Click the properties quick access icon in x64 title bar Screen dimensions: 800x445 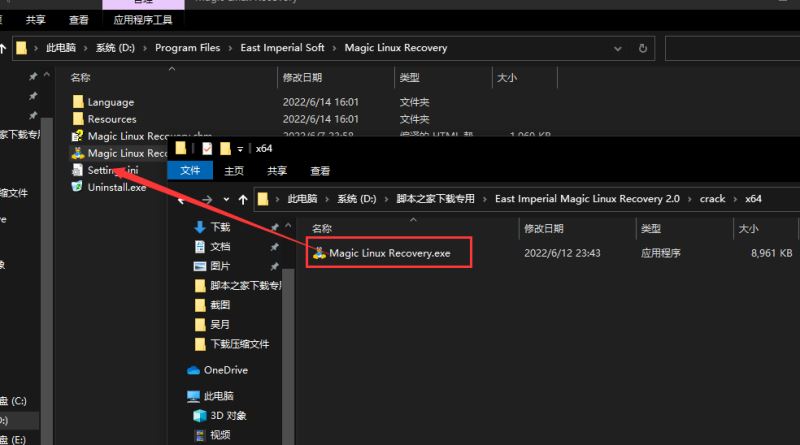(207, 149)
